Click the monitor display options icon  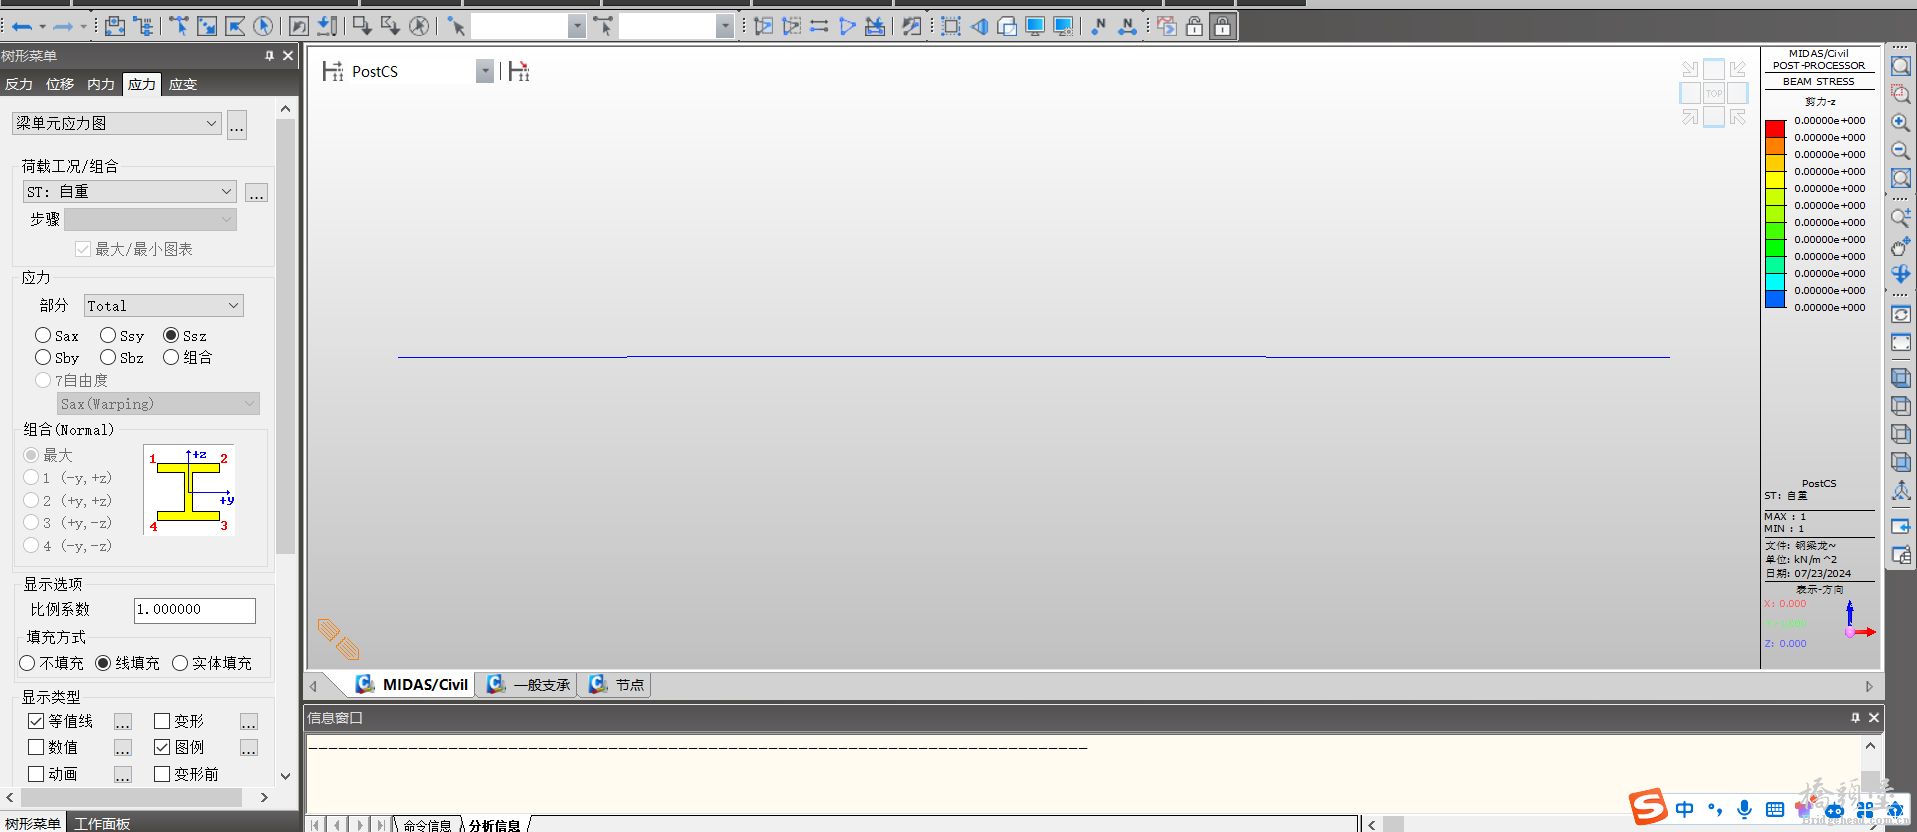pos(1063,26)
